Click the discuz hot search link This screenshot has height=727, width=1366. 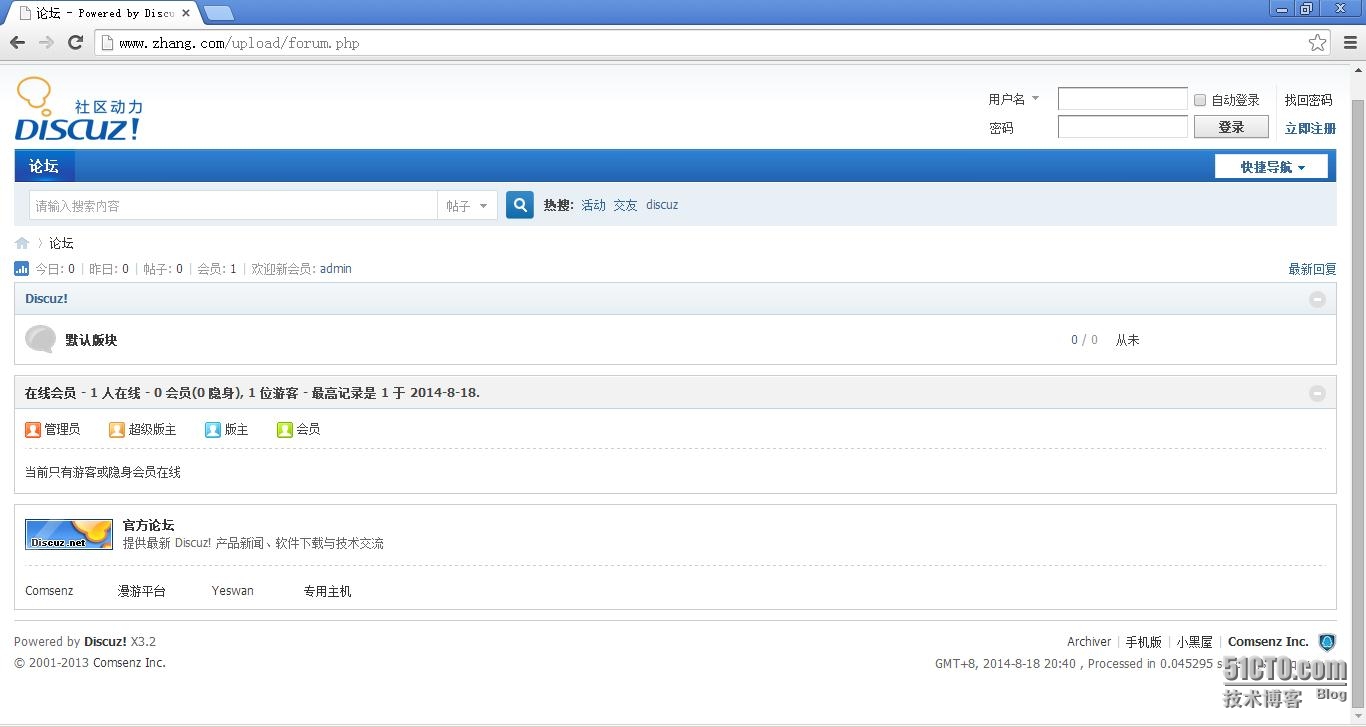point(662,205)
